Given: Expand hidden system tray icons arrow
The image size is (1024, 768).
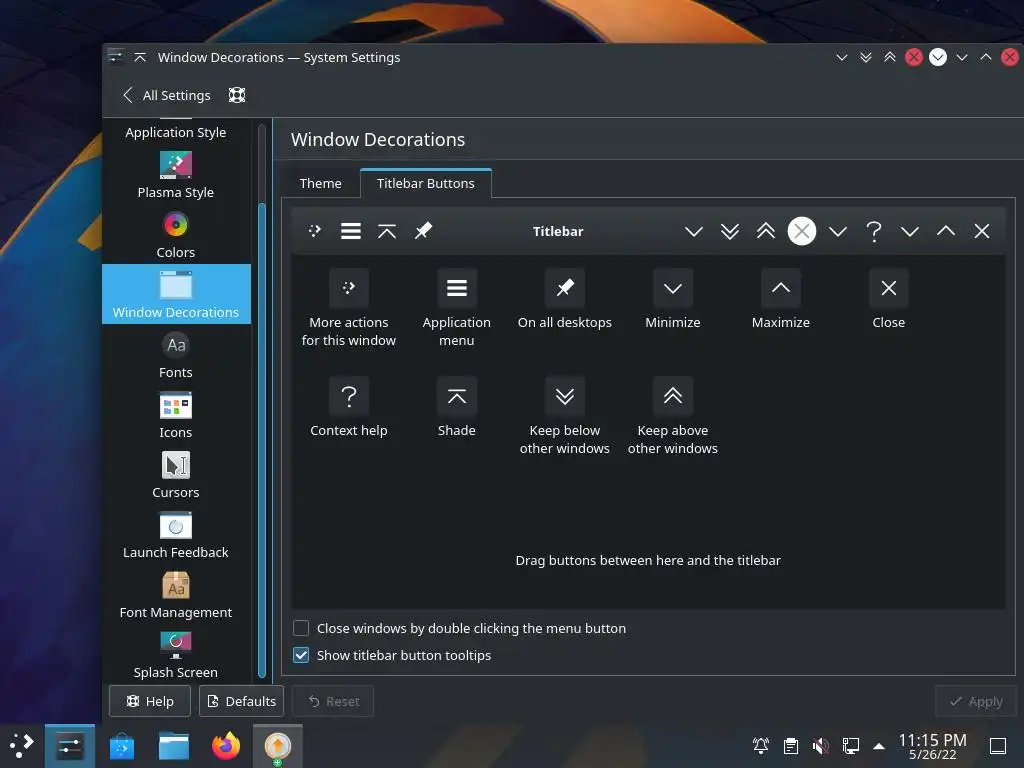Looking at the screenshot, I should [x=879, y=746].
